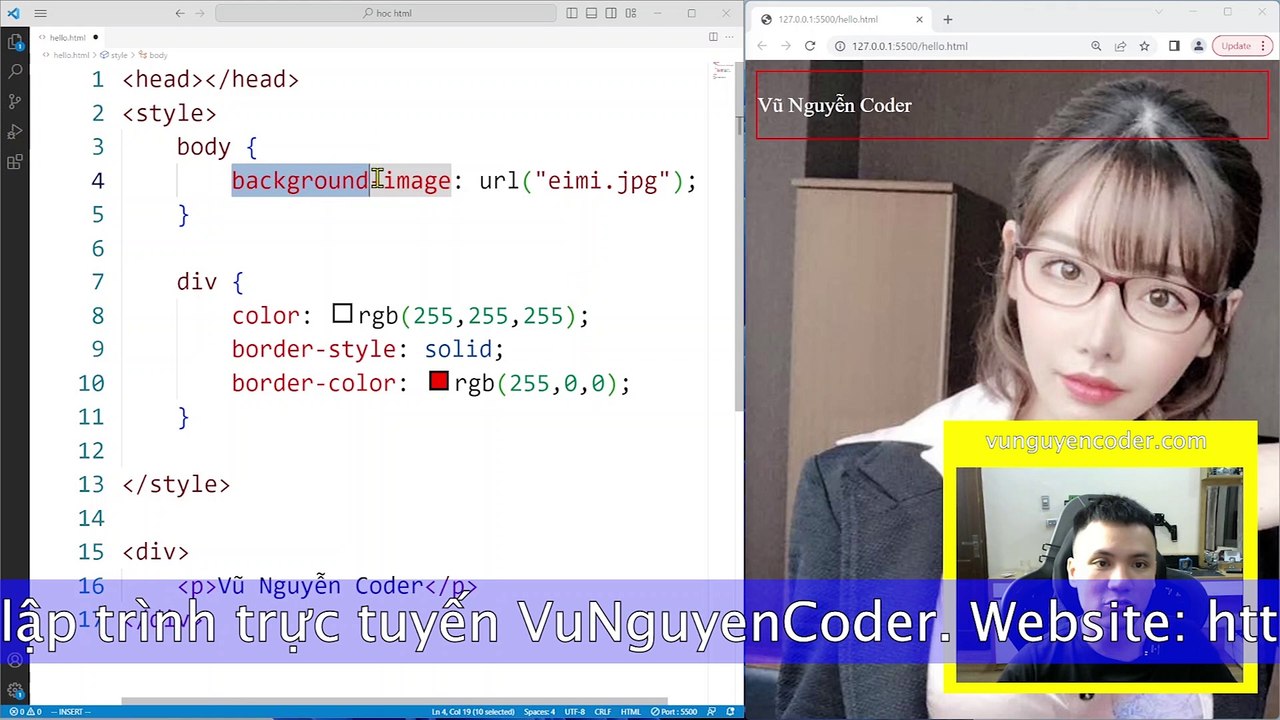This screenshot has width=1280, height=720.
Task: Open the Chrome profile avatar
Action: 1198,46
